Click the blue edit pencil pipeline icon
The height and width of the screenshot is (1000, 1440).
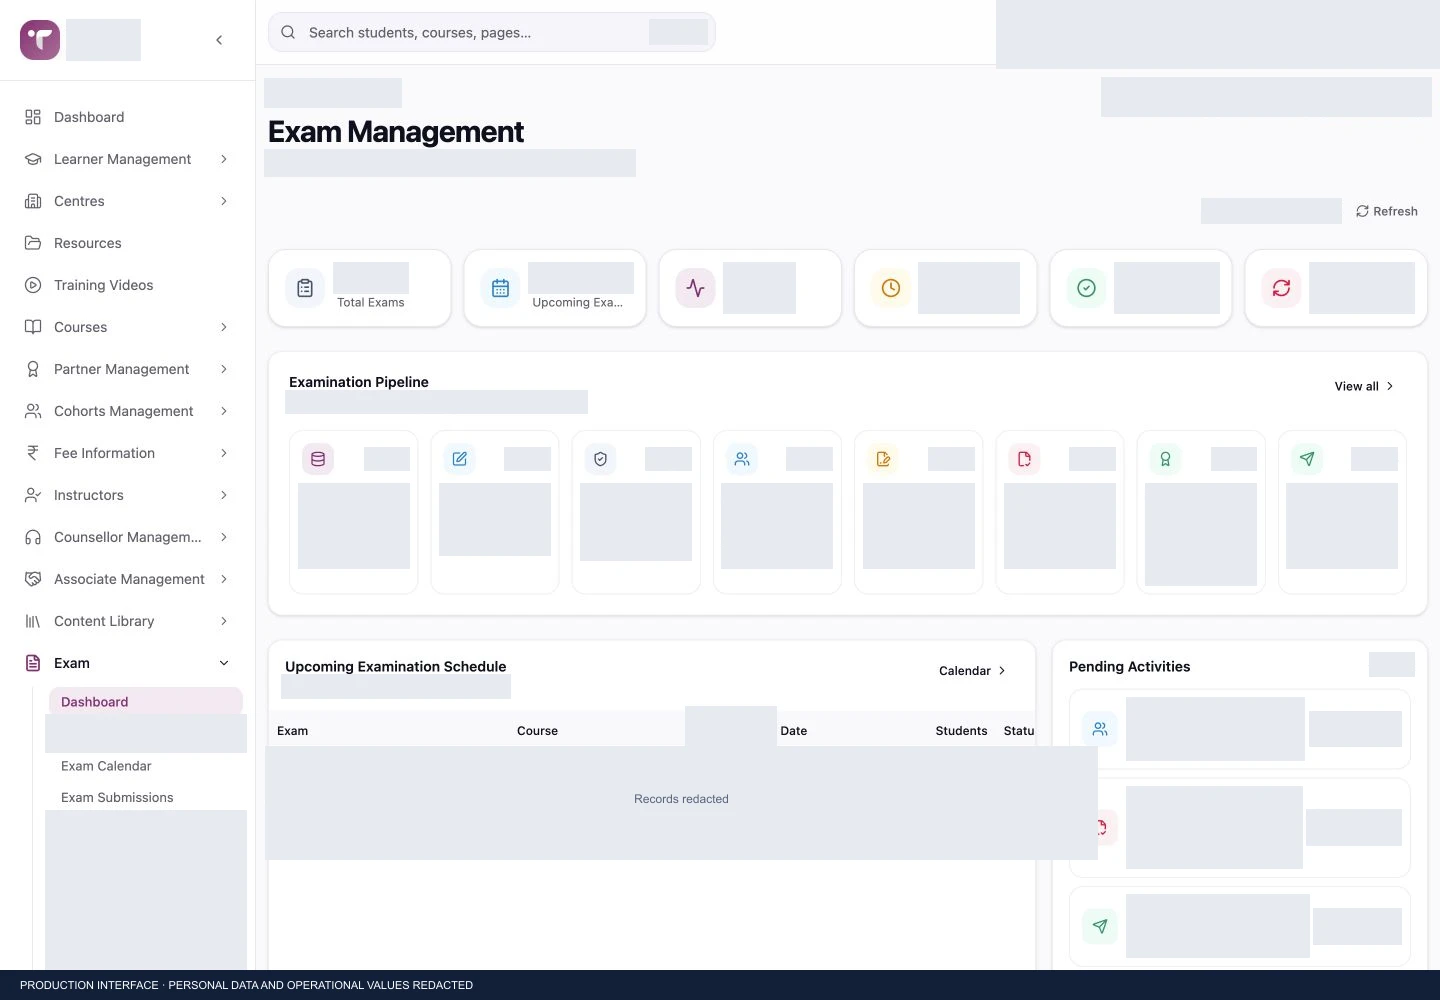[x=459, y=459]
